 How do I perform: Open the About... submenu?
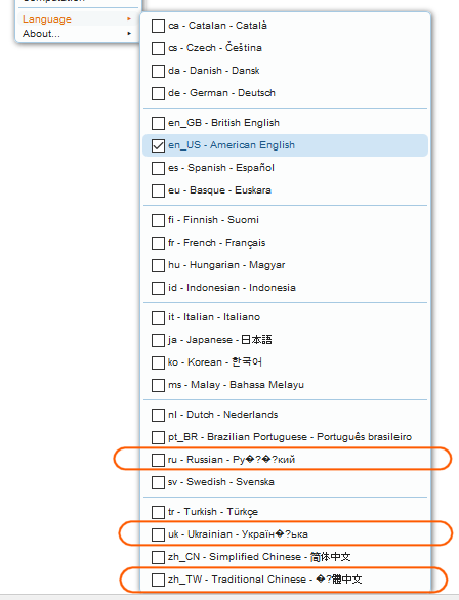click(x=78, y=34)
